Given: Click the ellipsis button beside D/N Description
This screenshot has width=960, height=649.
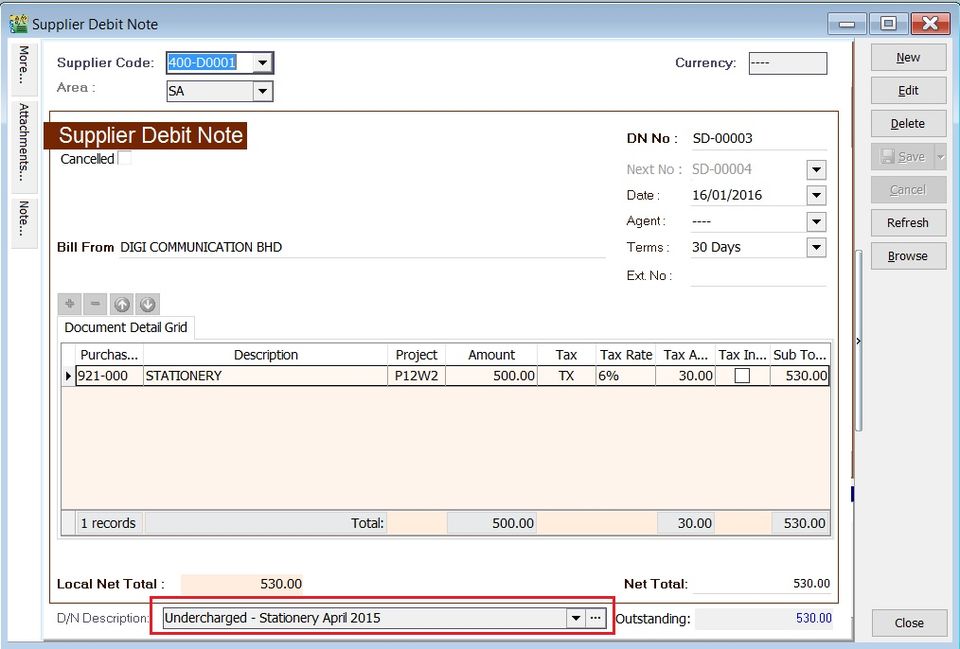Looking at the screenshot, I should [597, 618].
